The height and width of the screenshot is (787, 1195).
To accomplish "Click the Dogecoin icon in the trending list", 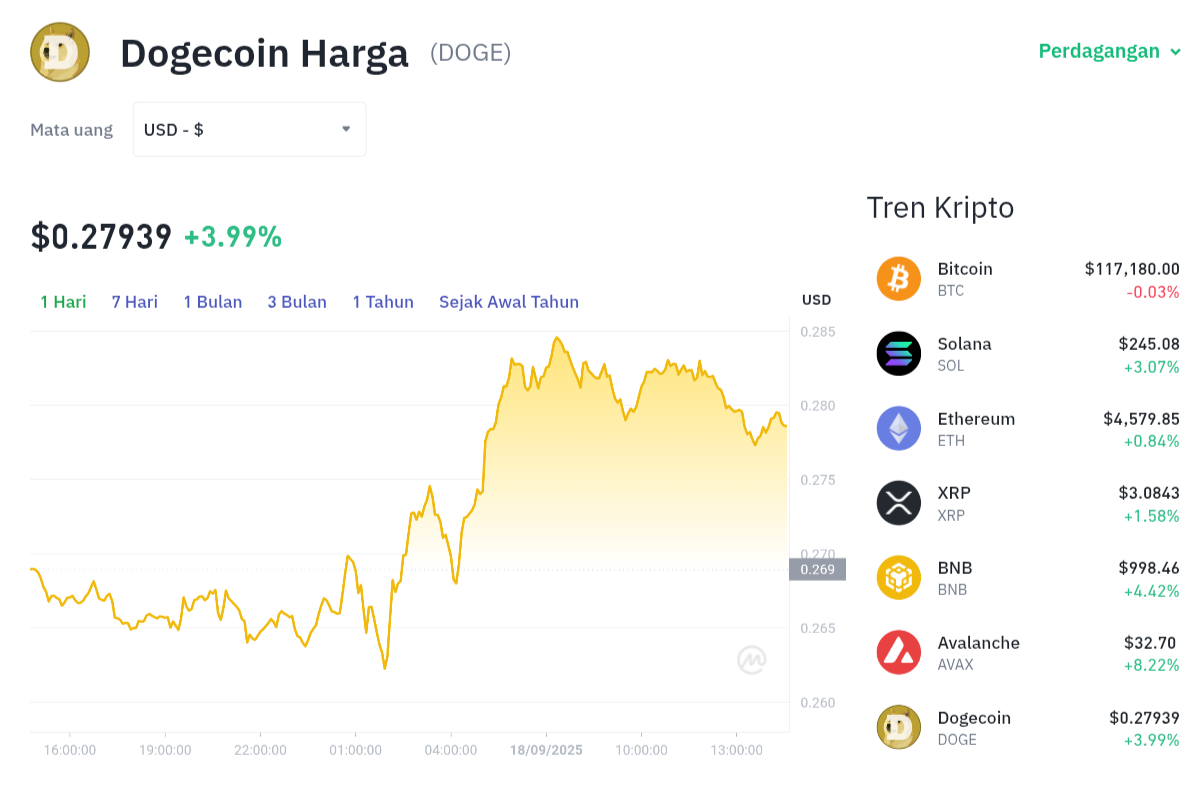I will click(899, 728).
